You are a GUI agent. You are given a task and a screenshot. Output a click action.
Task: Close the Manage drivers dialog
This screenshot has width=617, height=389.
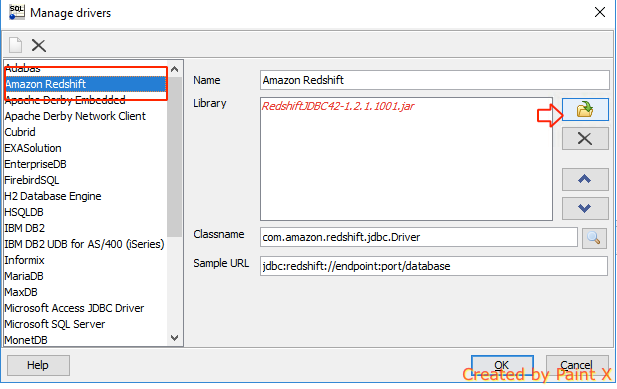click(x=600, y=12)
